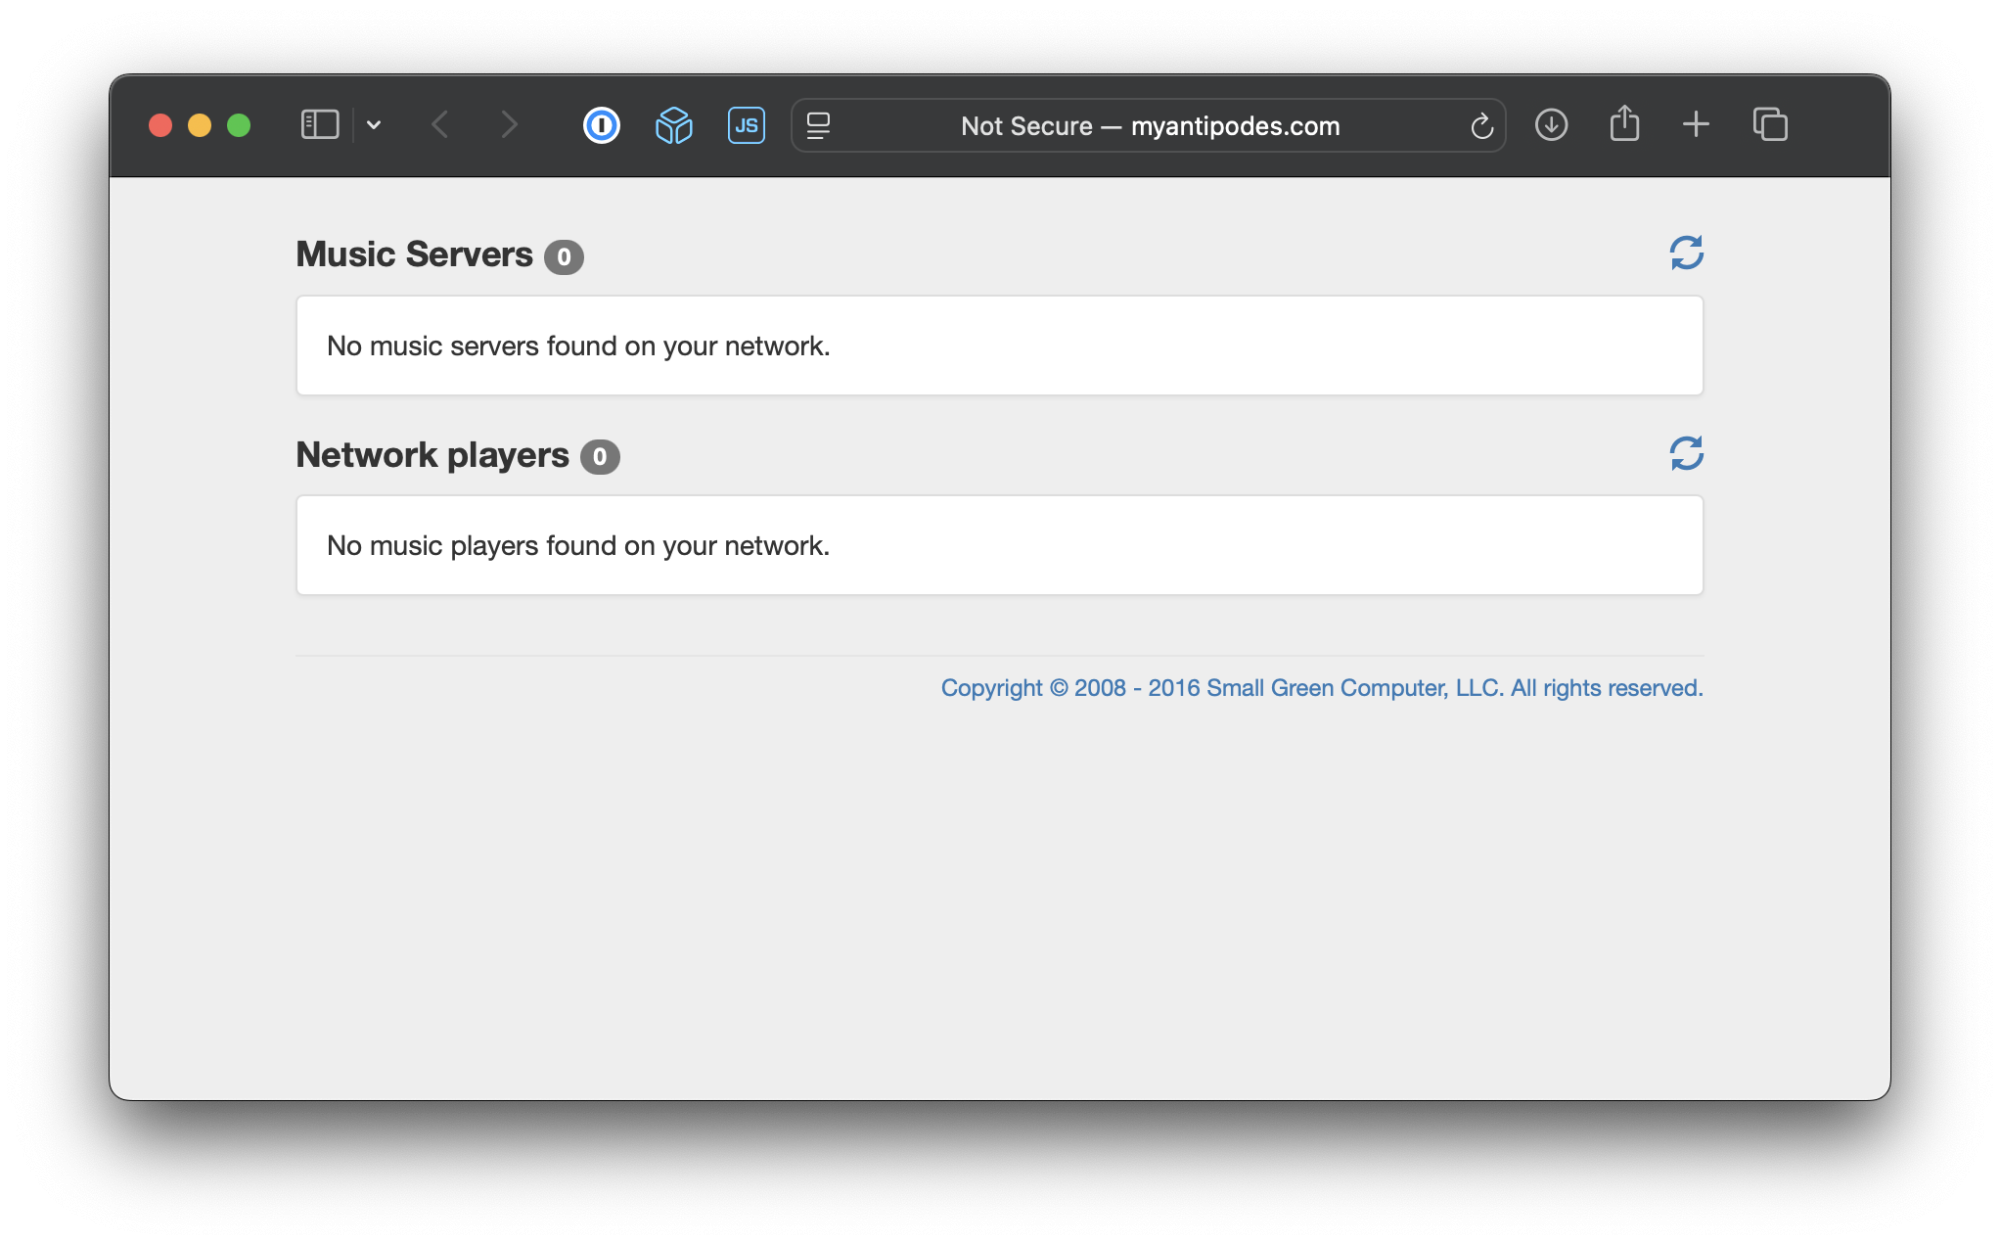Open the 1Password extension
Viewport: 2000px width, 1245px height.
tap(601, 125)
